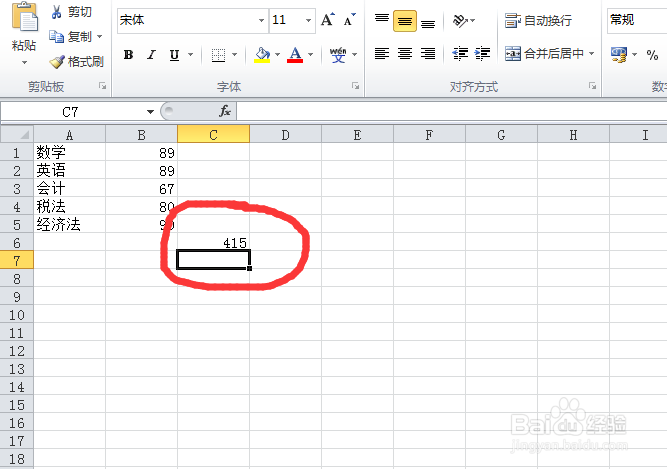Select row 7 header

pyautogui.click(x=17, y=260)
